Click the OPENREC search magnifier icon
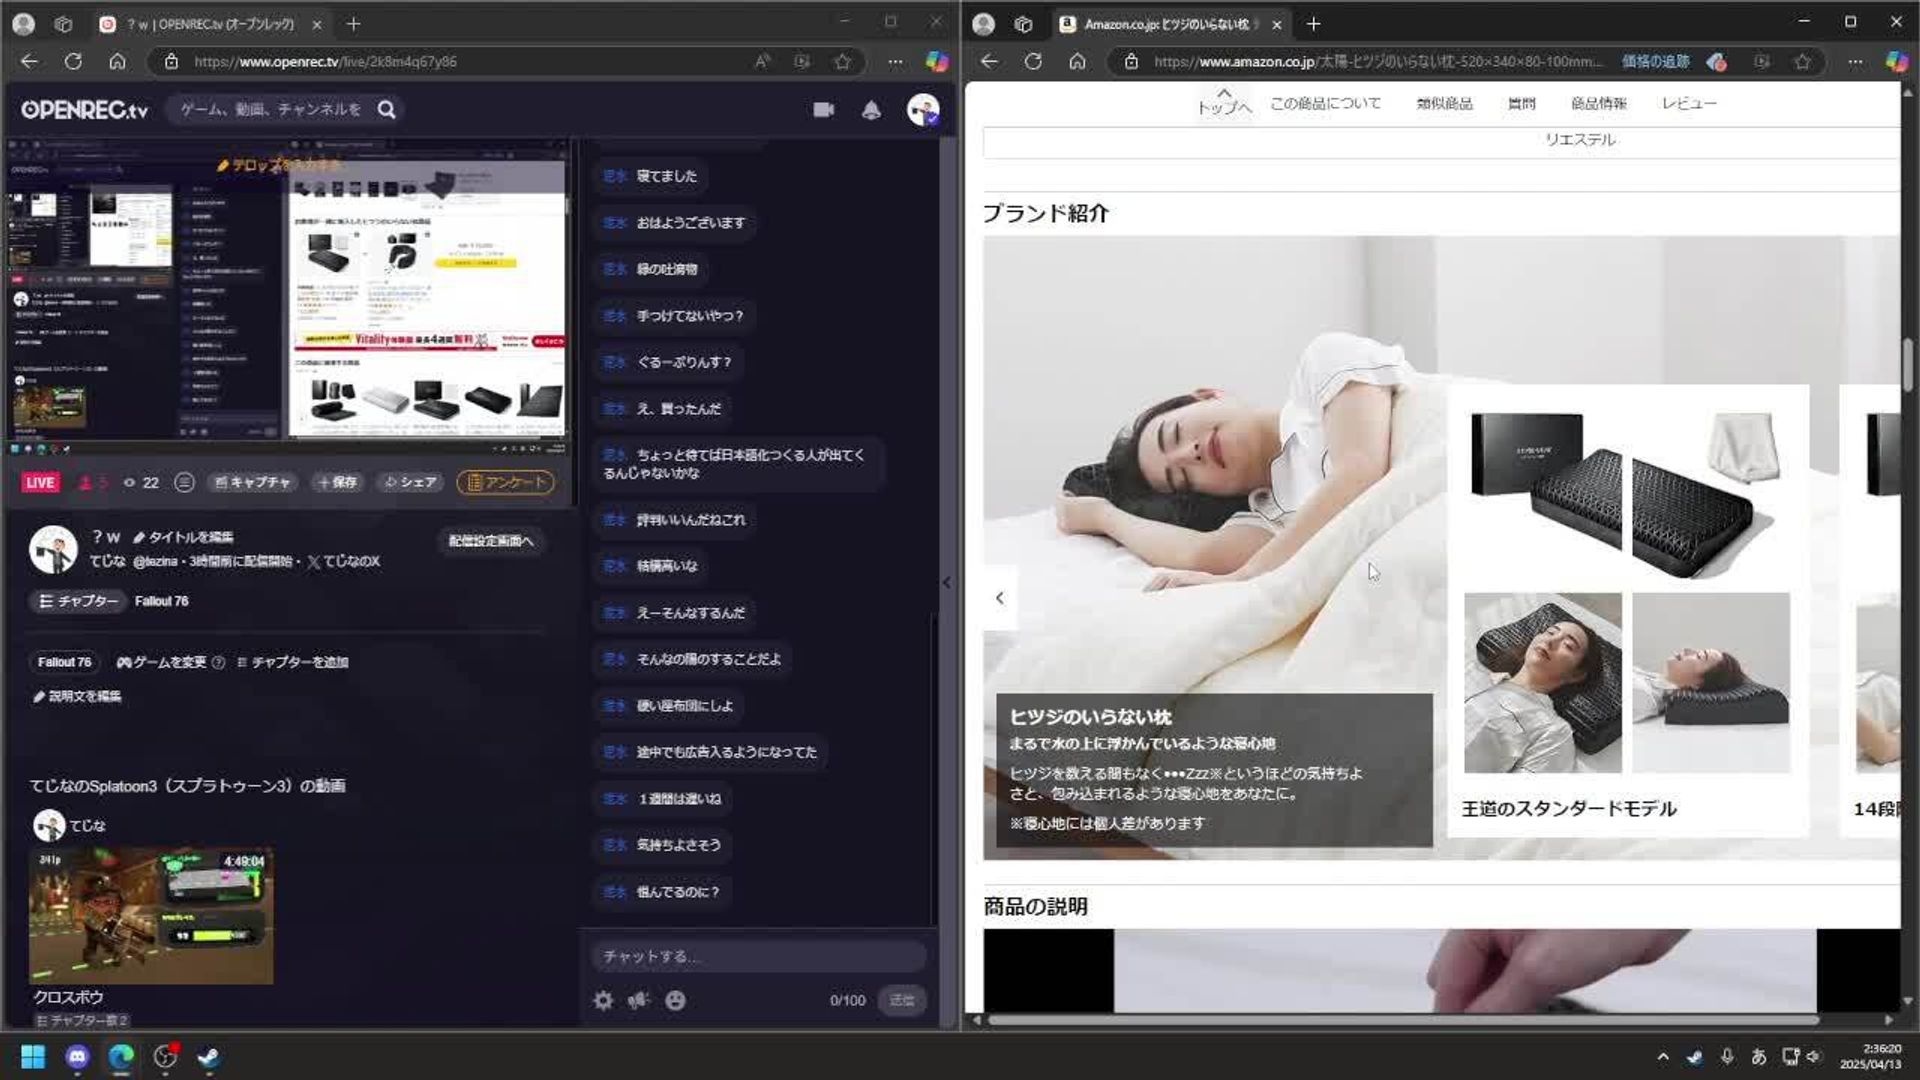1920x1080 pixels. coord(387,109)
